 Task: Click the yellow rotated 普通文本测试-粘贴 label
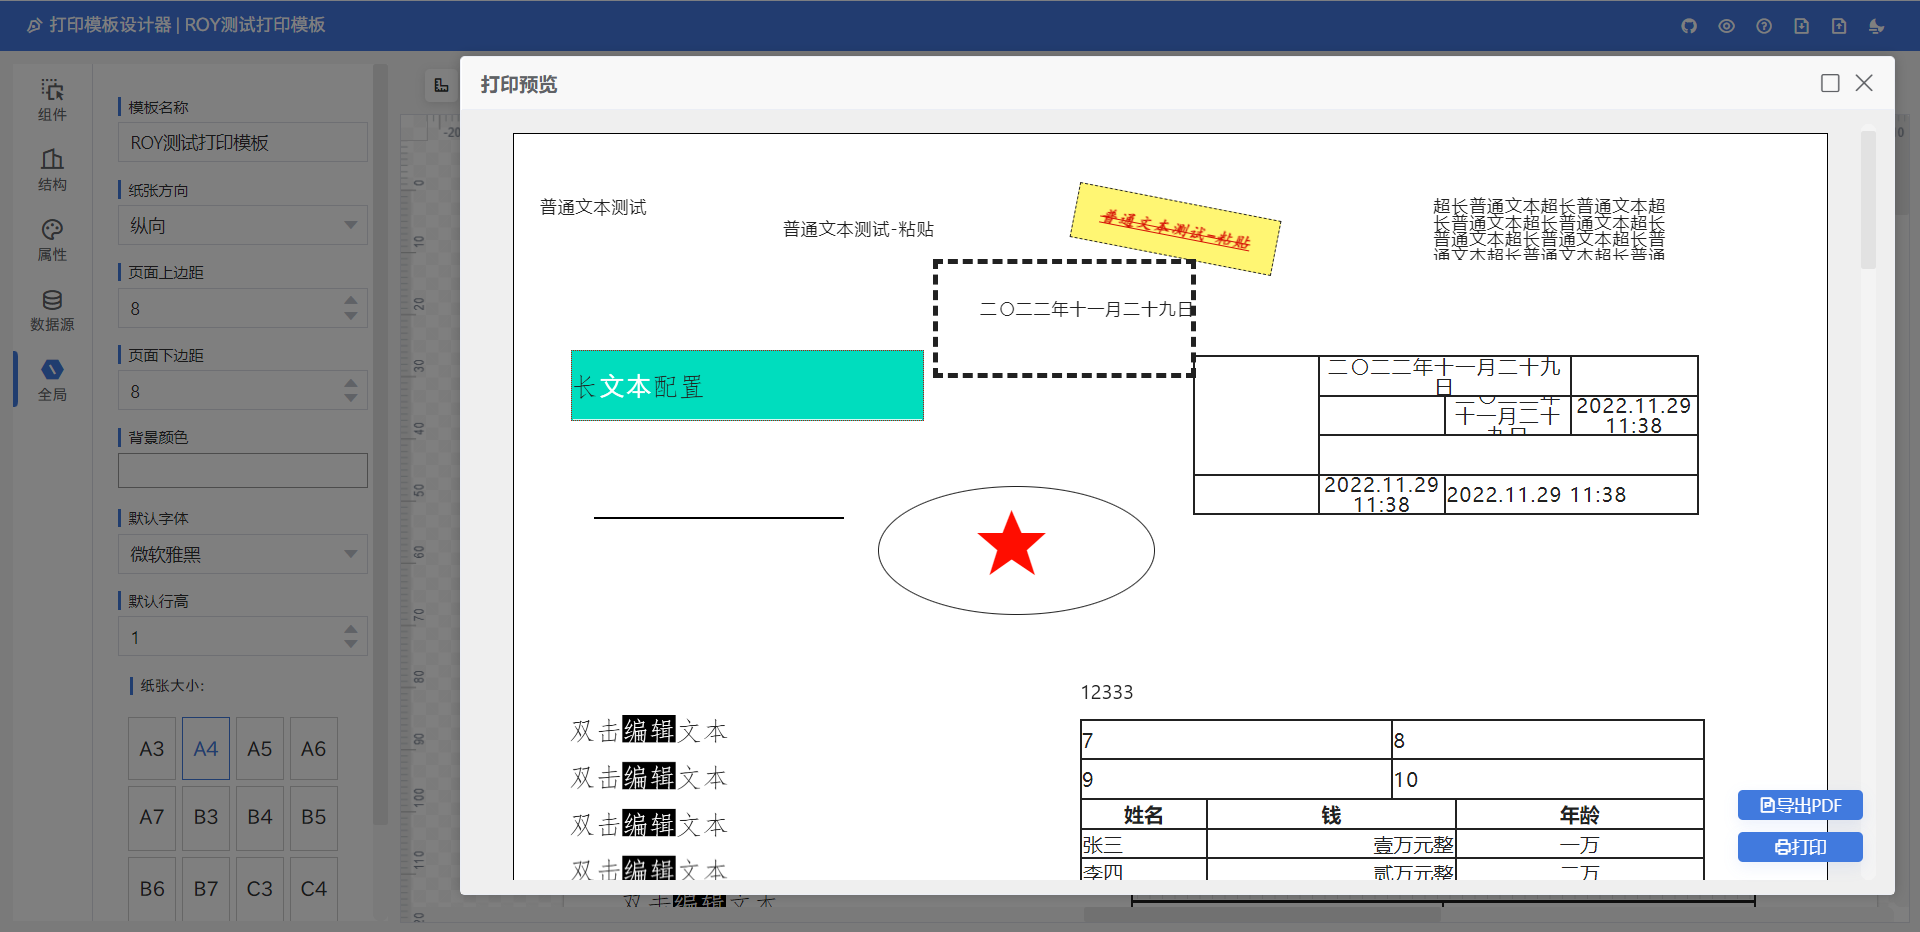click(1175, 229)
